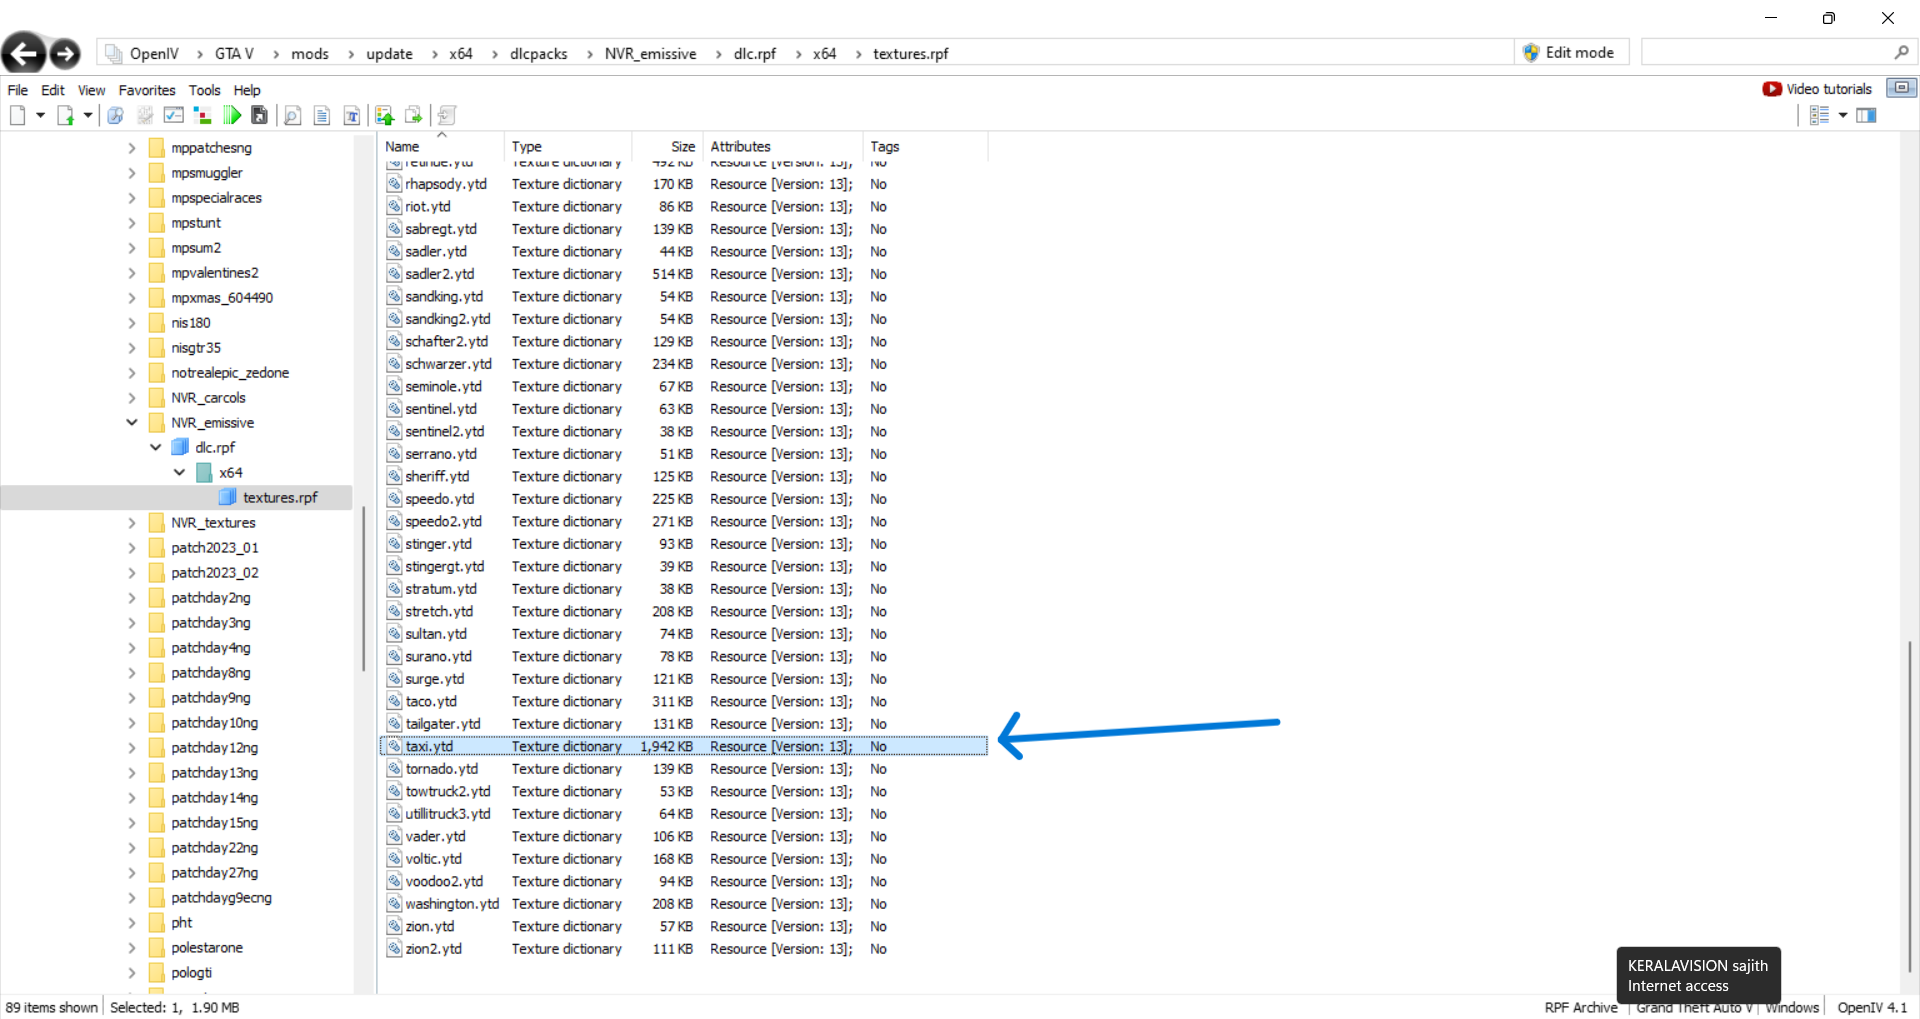
Task: Click GTA V in the address breadcrumb
Action: tap(234, 54)
